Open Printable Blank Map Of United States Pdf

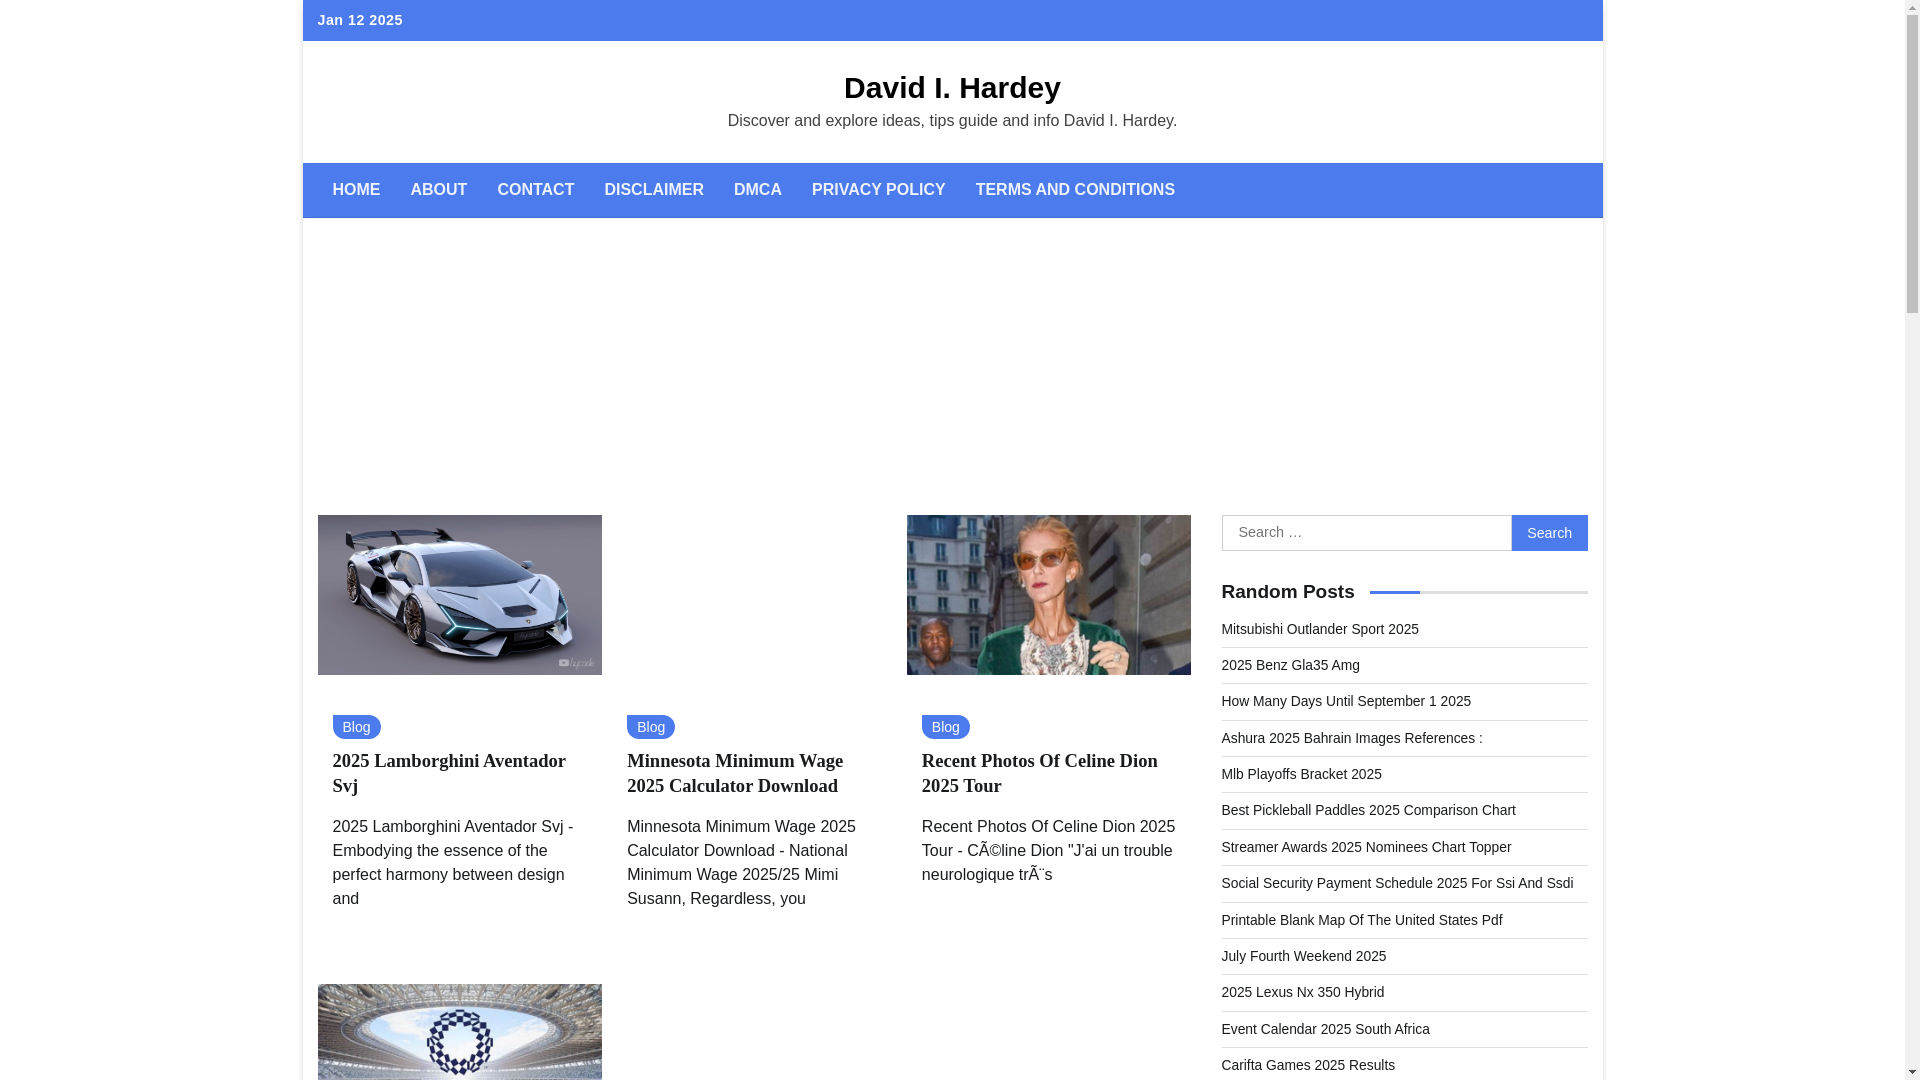[1362, 920]
